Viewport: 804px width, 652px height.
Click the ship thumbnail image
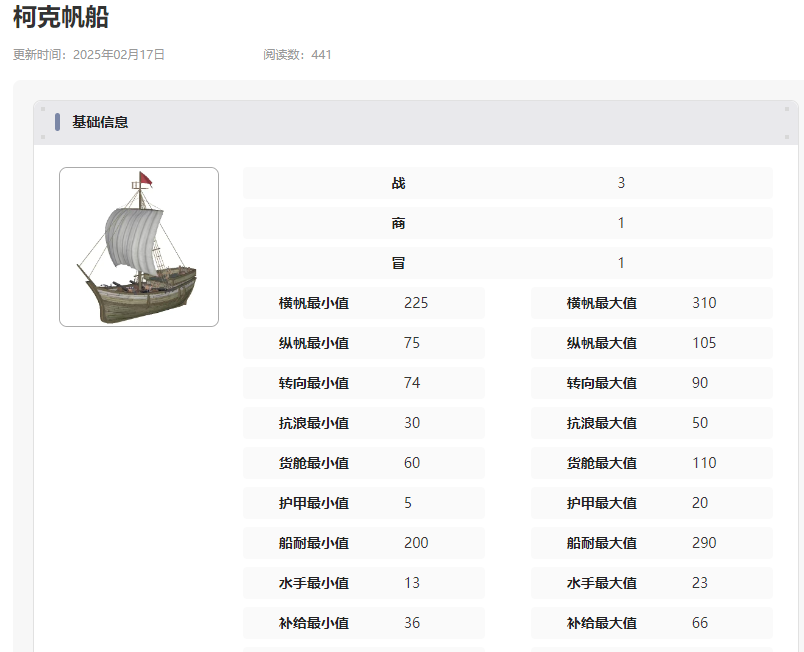tap(139, 247)
